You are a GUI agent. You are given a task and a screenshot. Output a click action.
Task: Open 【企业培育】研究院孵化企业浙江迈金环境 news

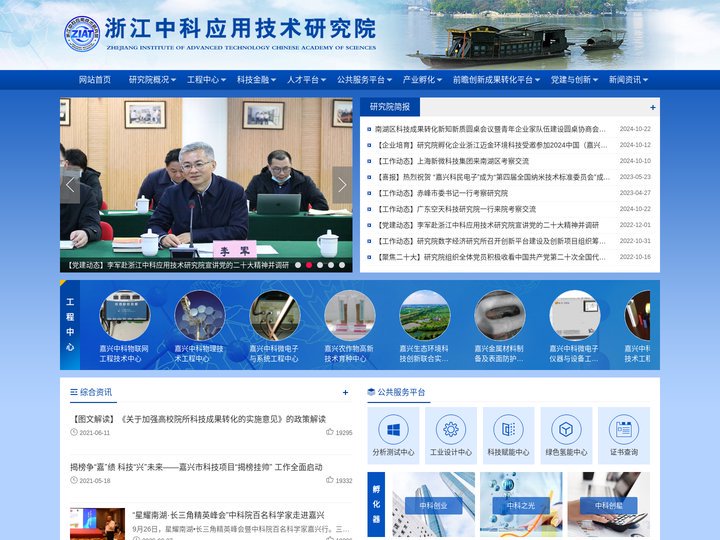[x=491, y=145]
